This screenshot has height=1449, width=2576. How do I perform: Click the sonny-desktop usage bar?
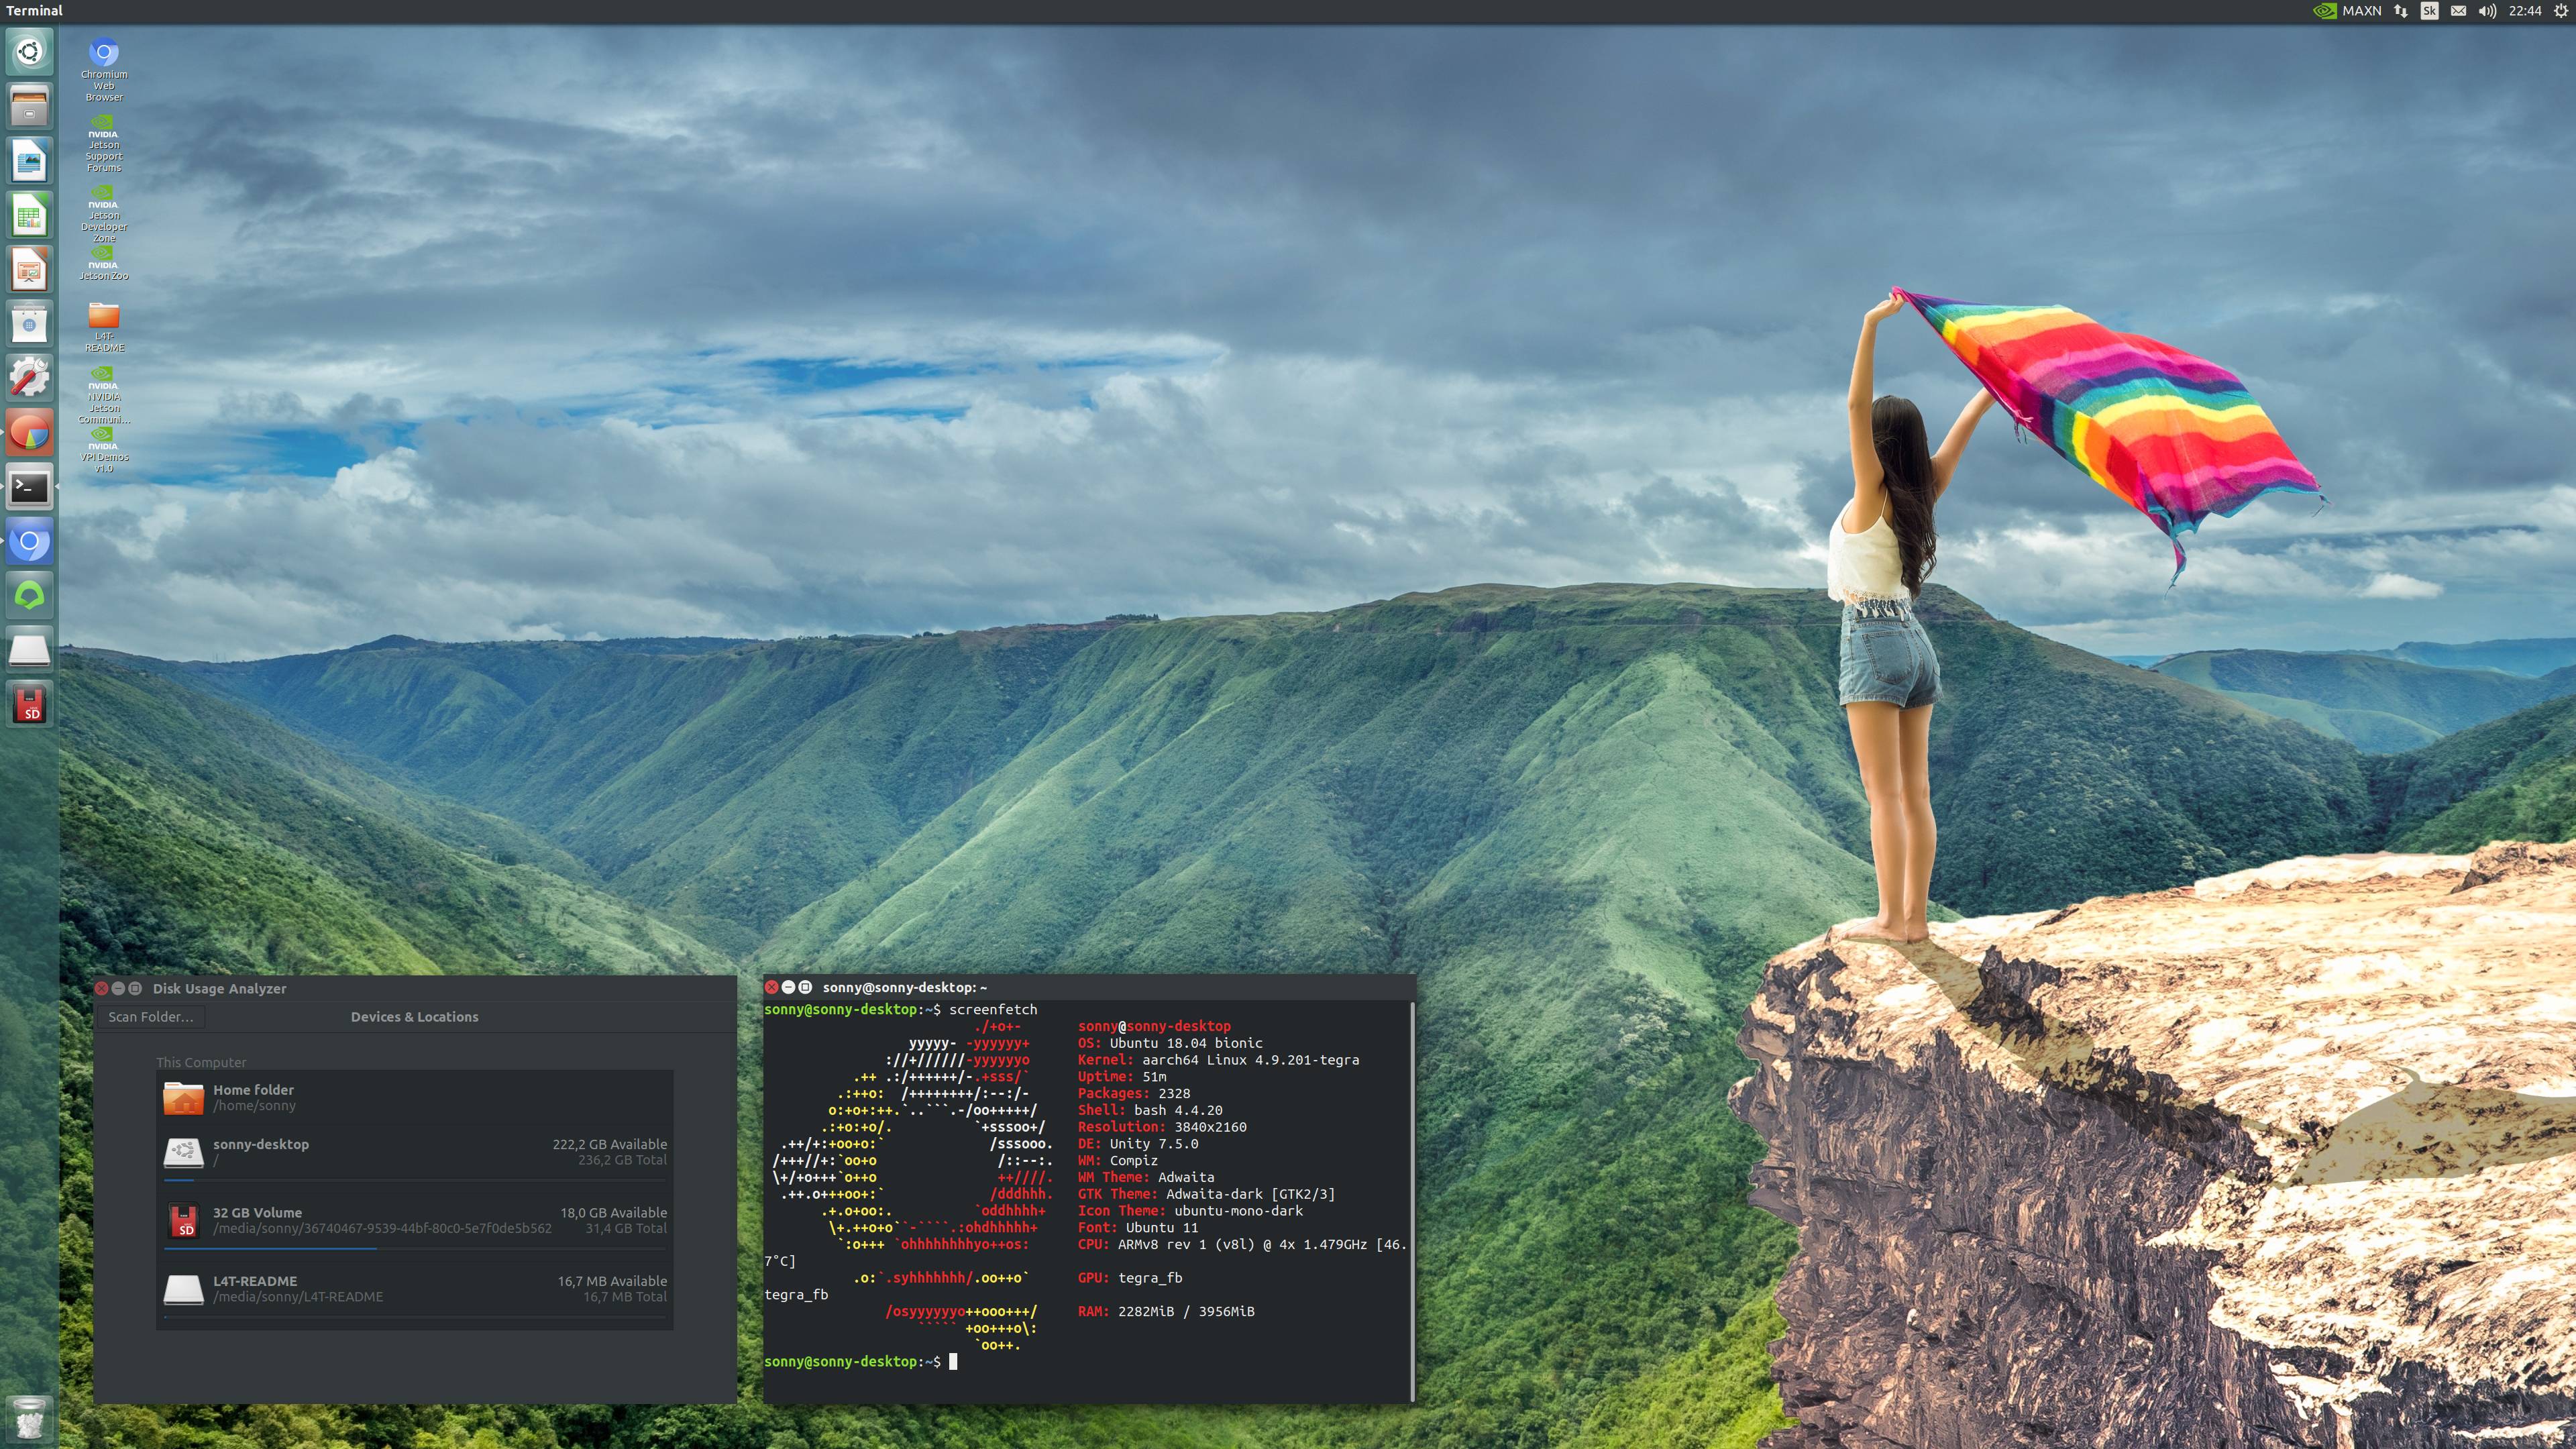[x=414, y=1180]
